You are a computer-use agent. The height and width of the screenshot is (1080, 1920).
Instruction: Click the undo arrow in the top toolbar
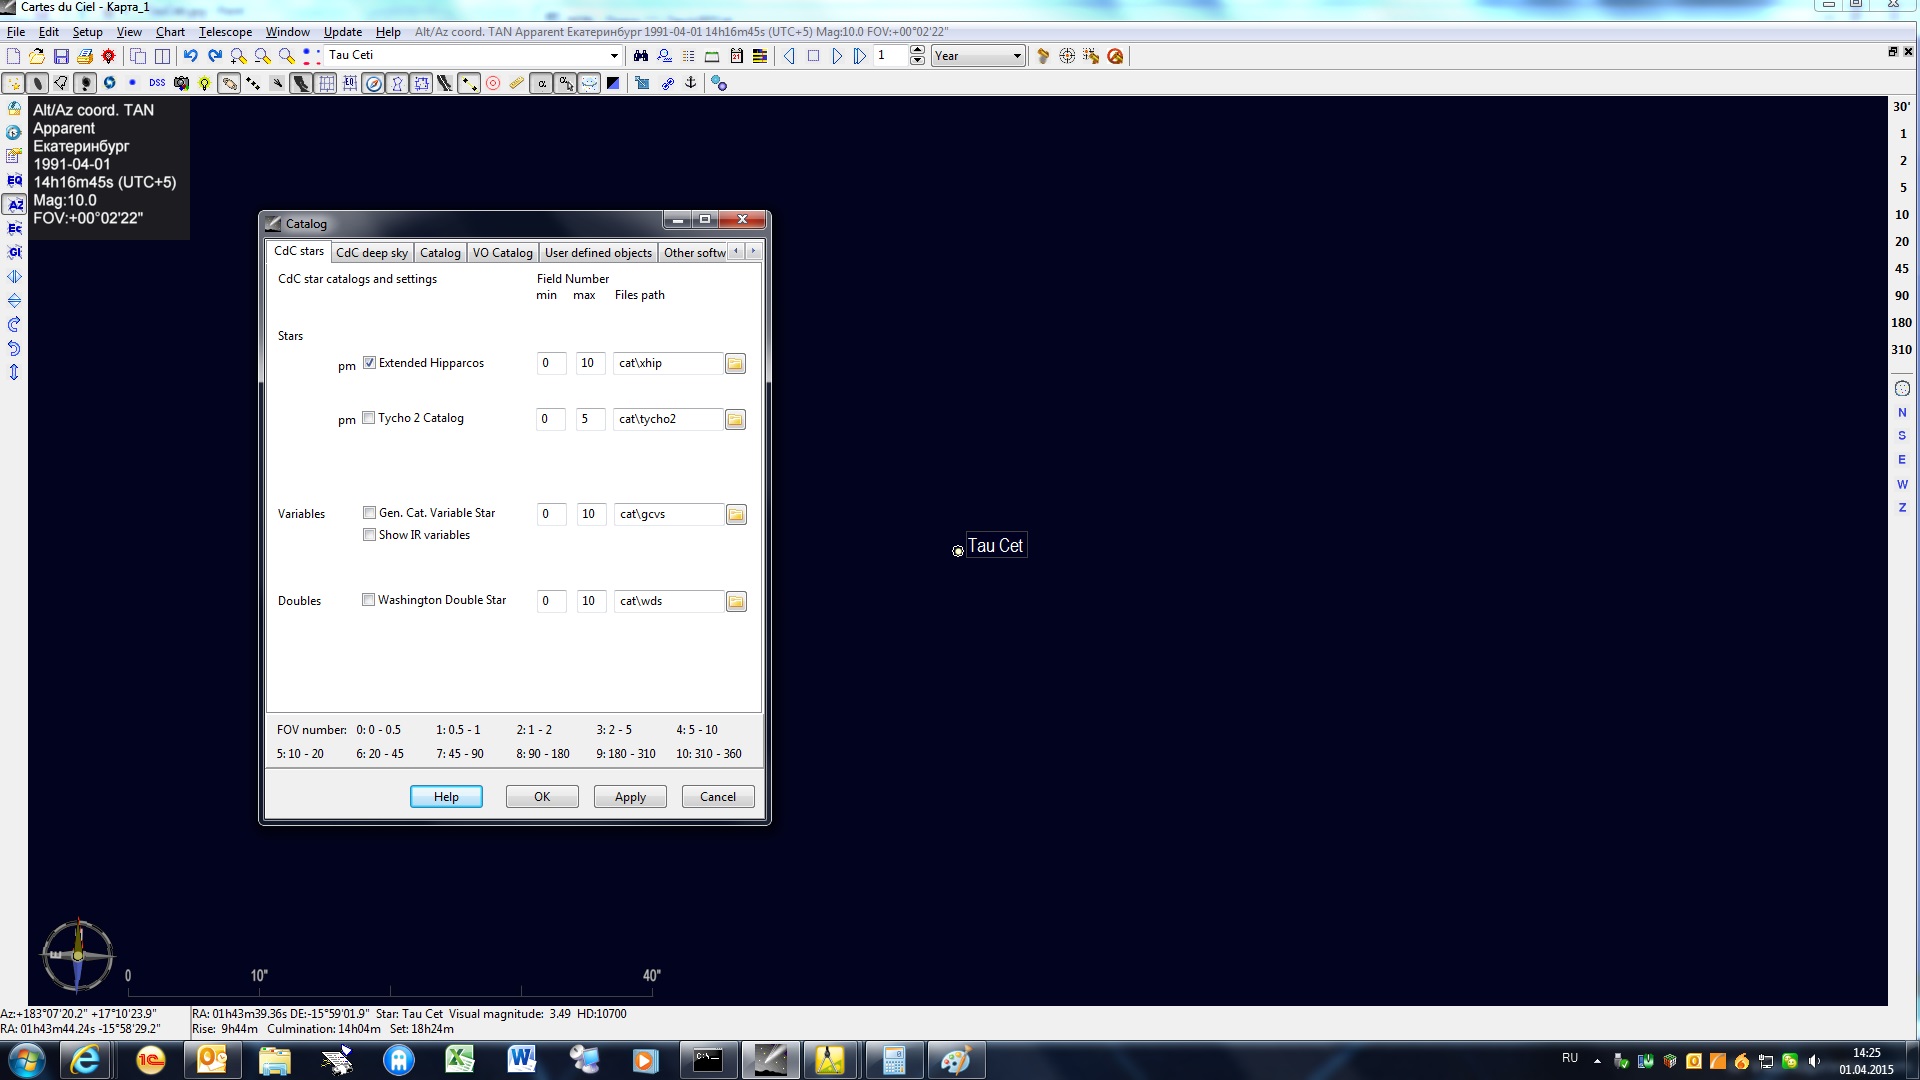click(x=190, y=56)
